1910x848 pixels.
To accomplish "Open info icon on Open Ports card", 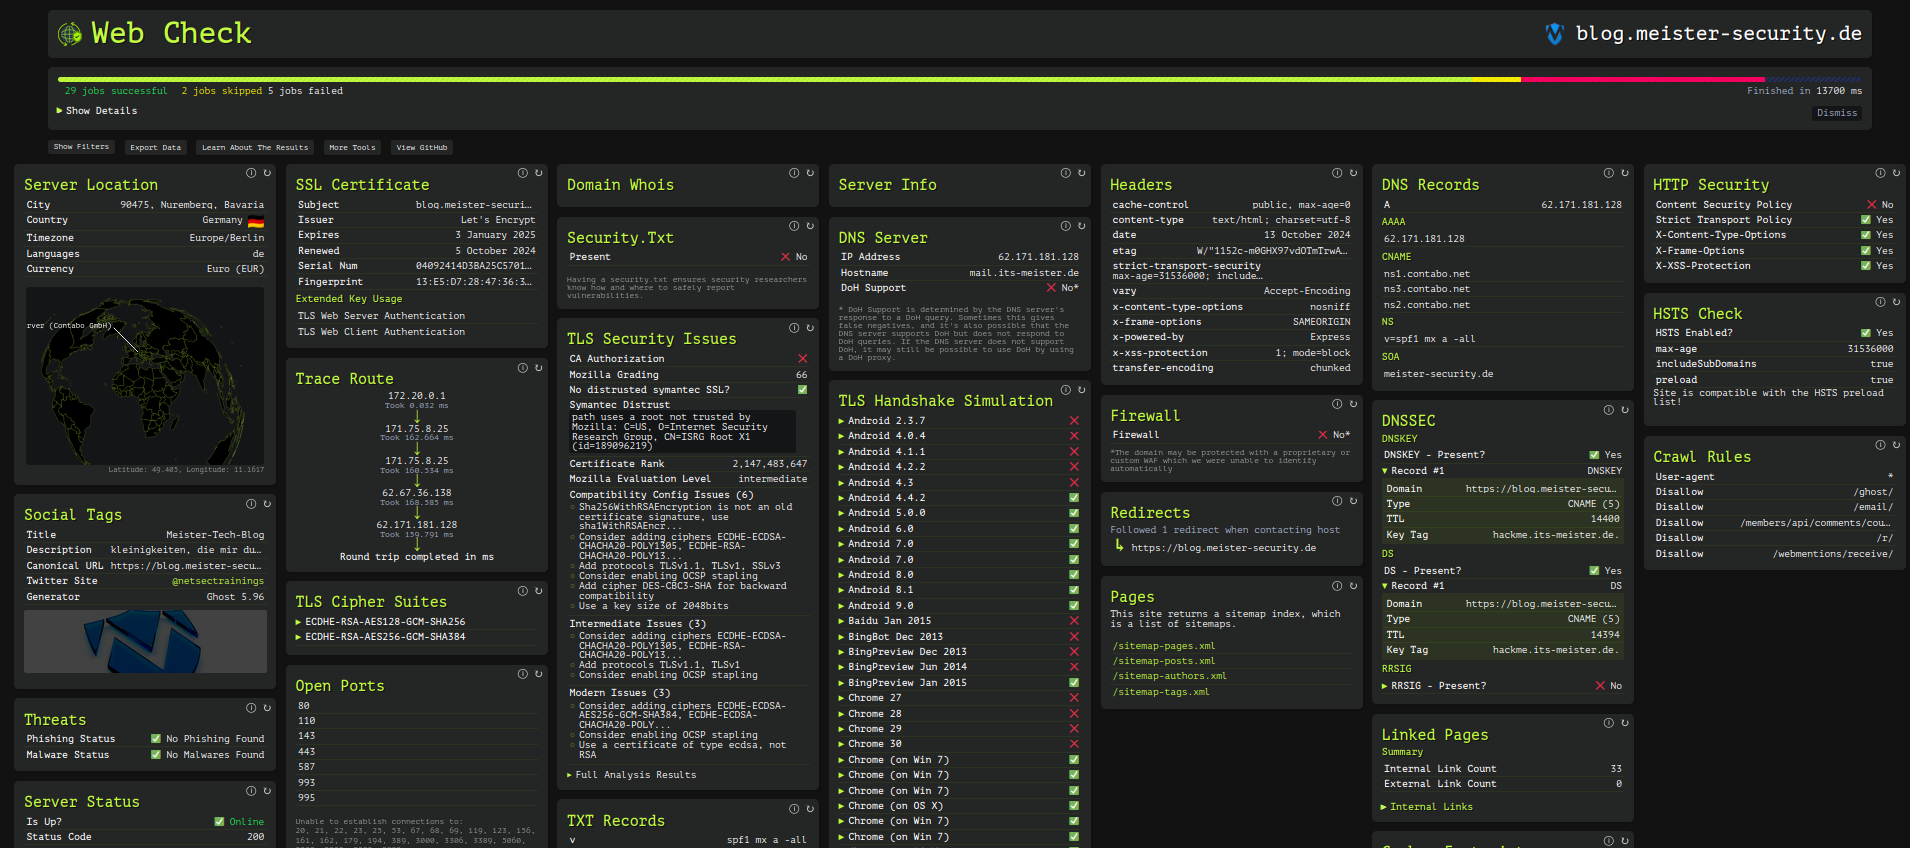I will click(522, 674).
